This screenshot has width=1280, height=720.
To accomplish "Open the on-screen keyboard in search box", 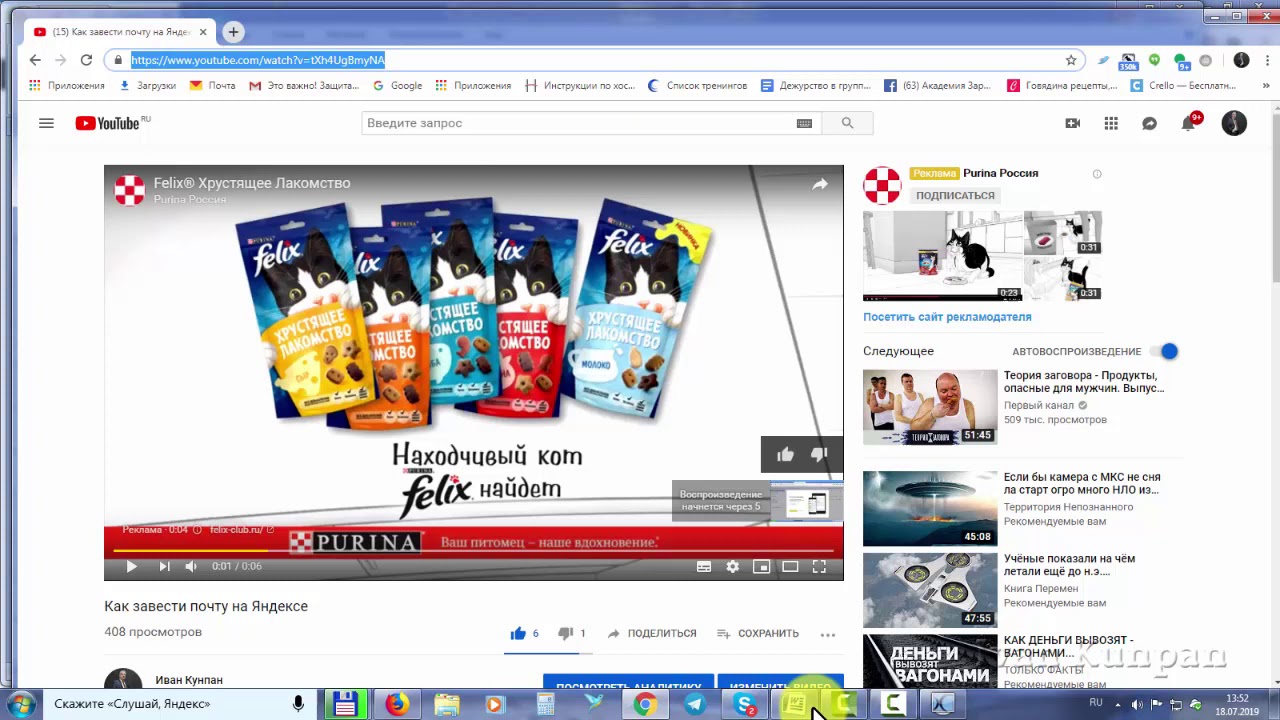I will point(804,123).
